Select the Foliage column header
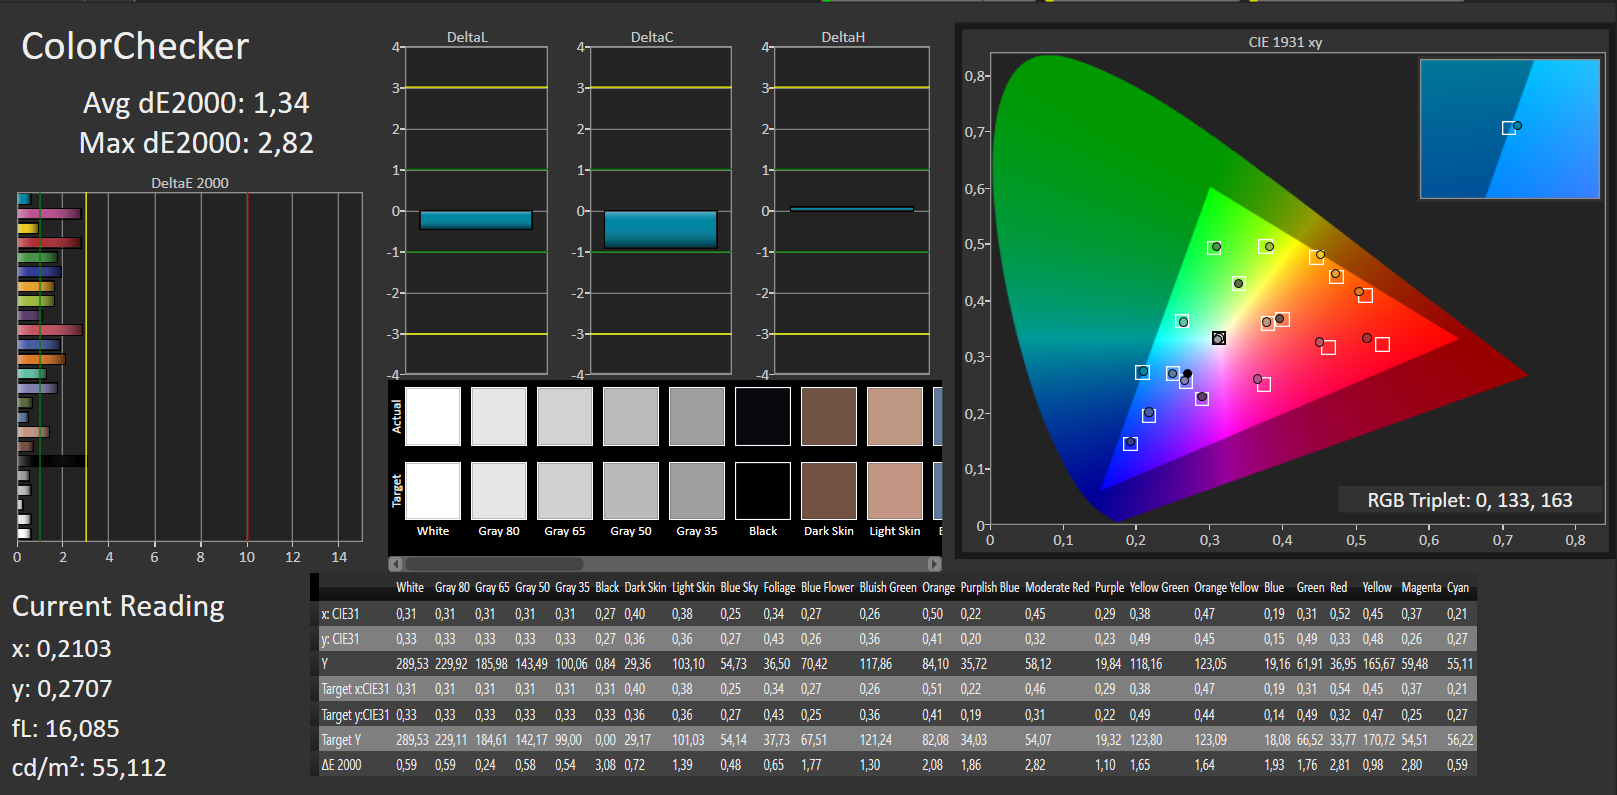 click(779, 588)
